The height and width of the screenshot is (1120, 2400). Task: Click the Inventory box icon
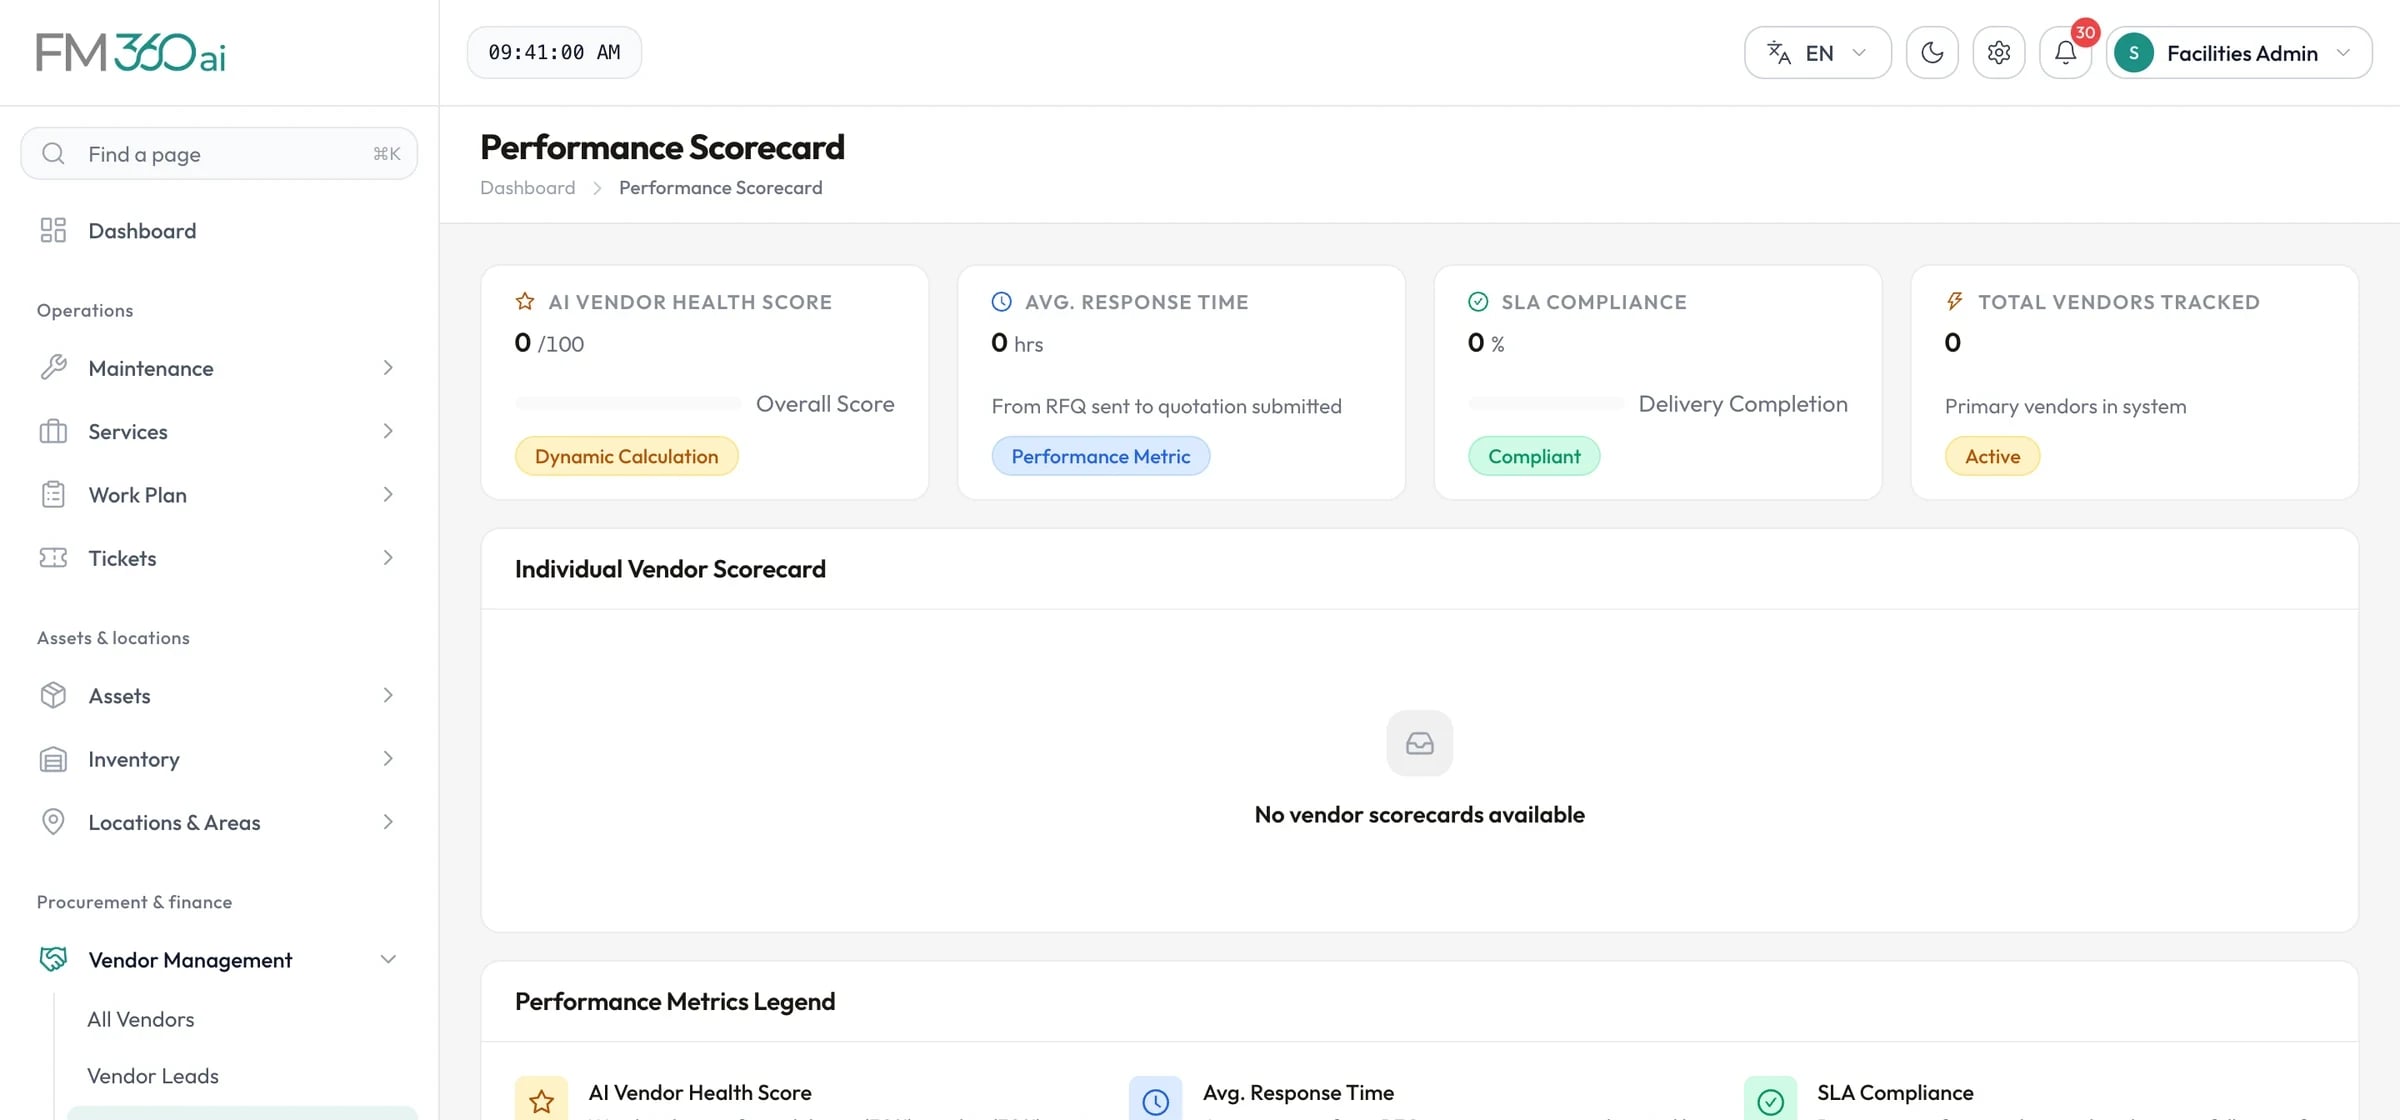click(x=53, y=759)
